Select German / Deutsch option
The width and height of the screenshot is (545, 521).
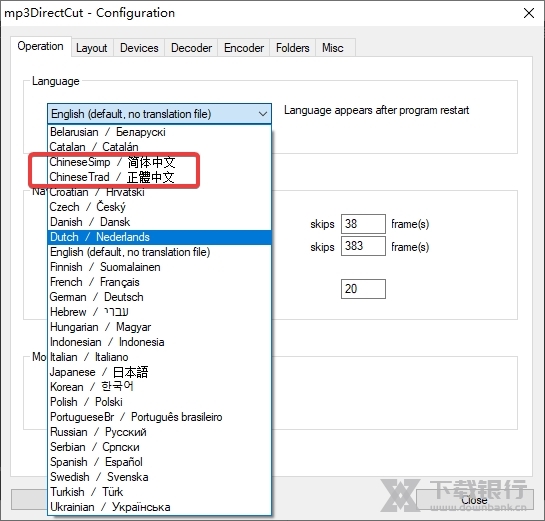(x=159, y=297)
